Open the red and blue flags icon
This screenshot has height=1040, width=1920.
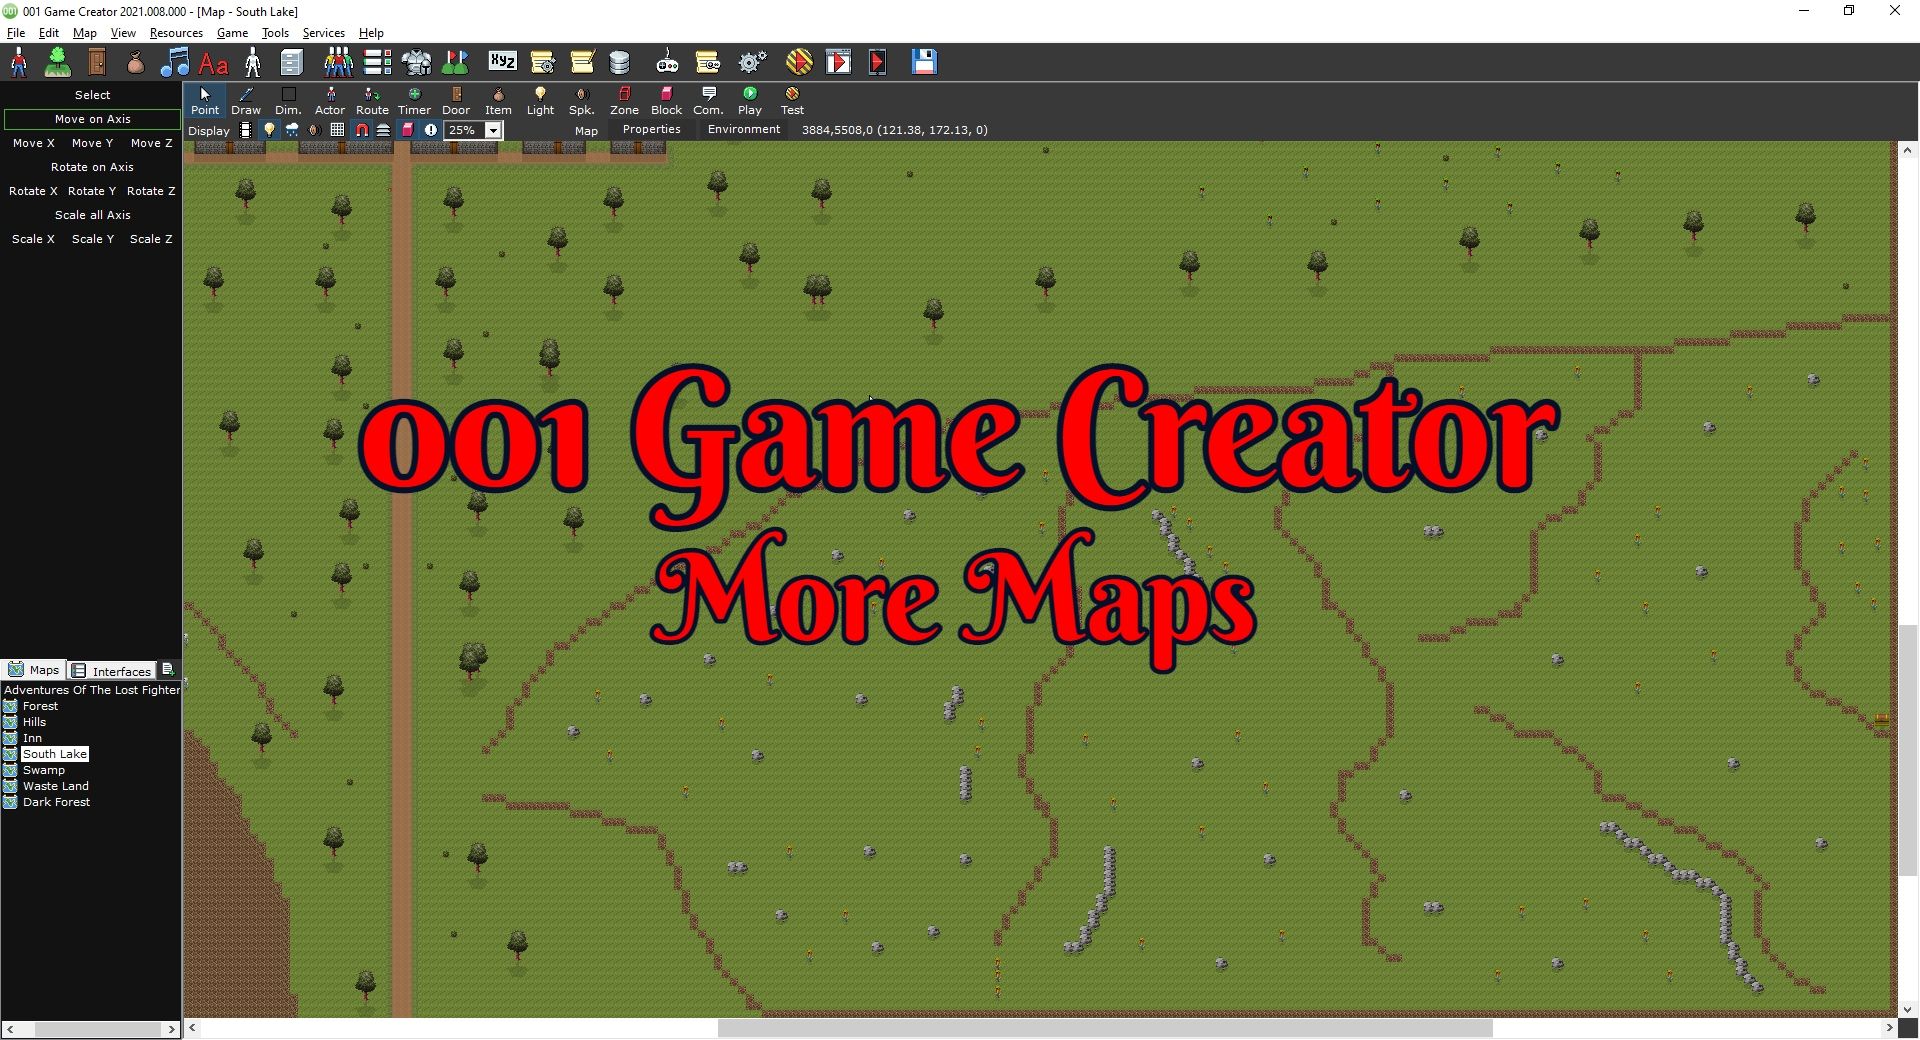point(455,62)
